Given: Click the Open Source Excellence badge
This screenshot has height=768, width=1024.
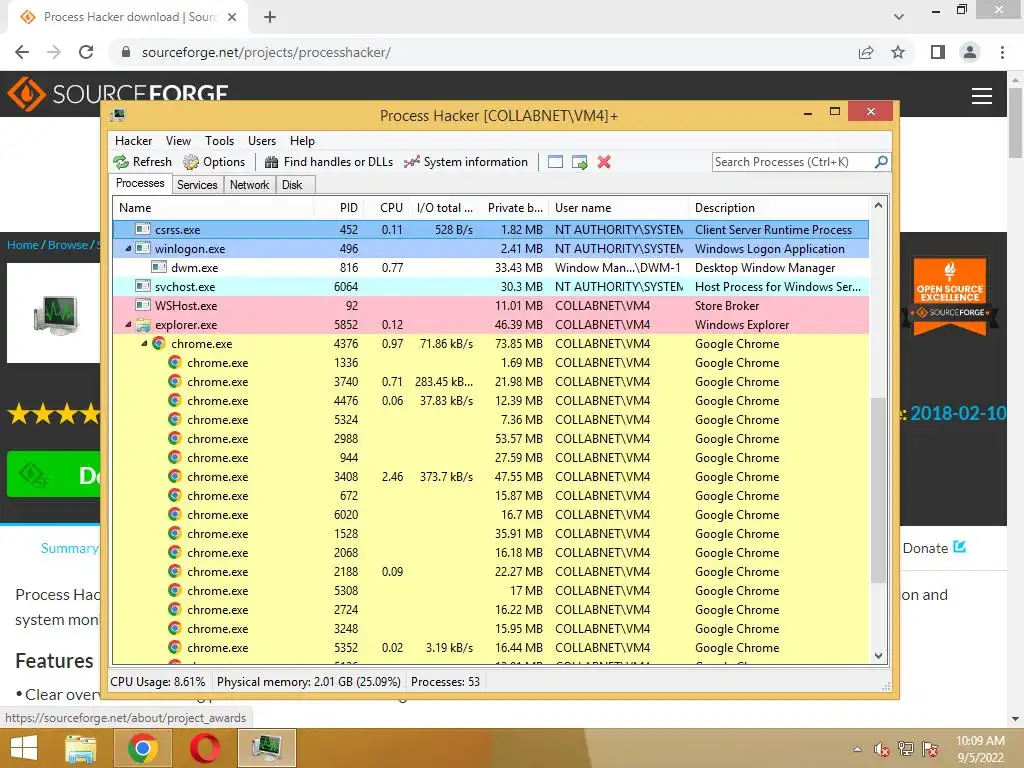Looking at the screenshot, I should (950, 296).
